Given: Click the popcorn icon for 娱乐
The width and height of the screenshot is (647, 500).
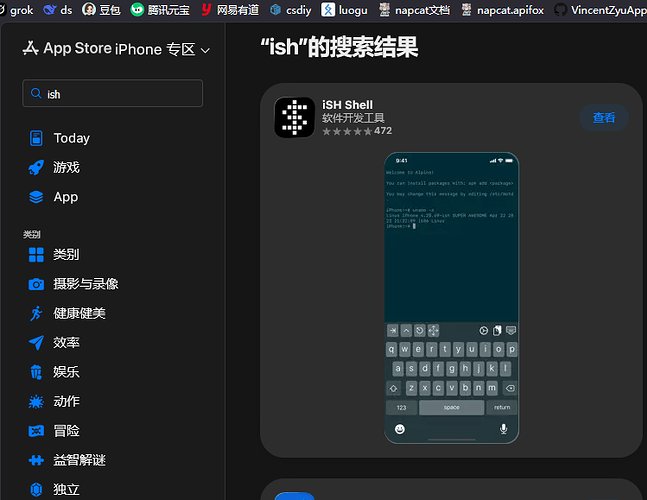Looking at the screenshot, I should (x=36, y=372).
